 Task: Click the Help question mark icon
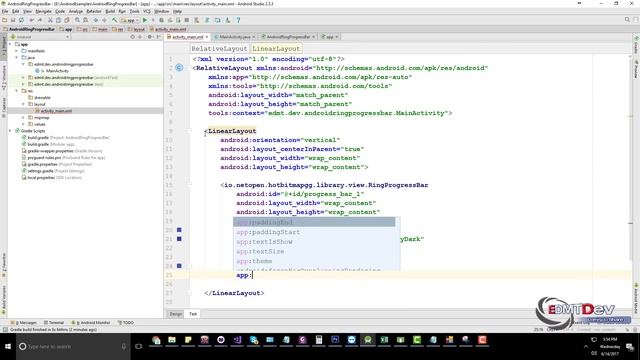pos(238,20)
